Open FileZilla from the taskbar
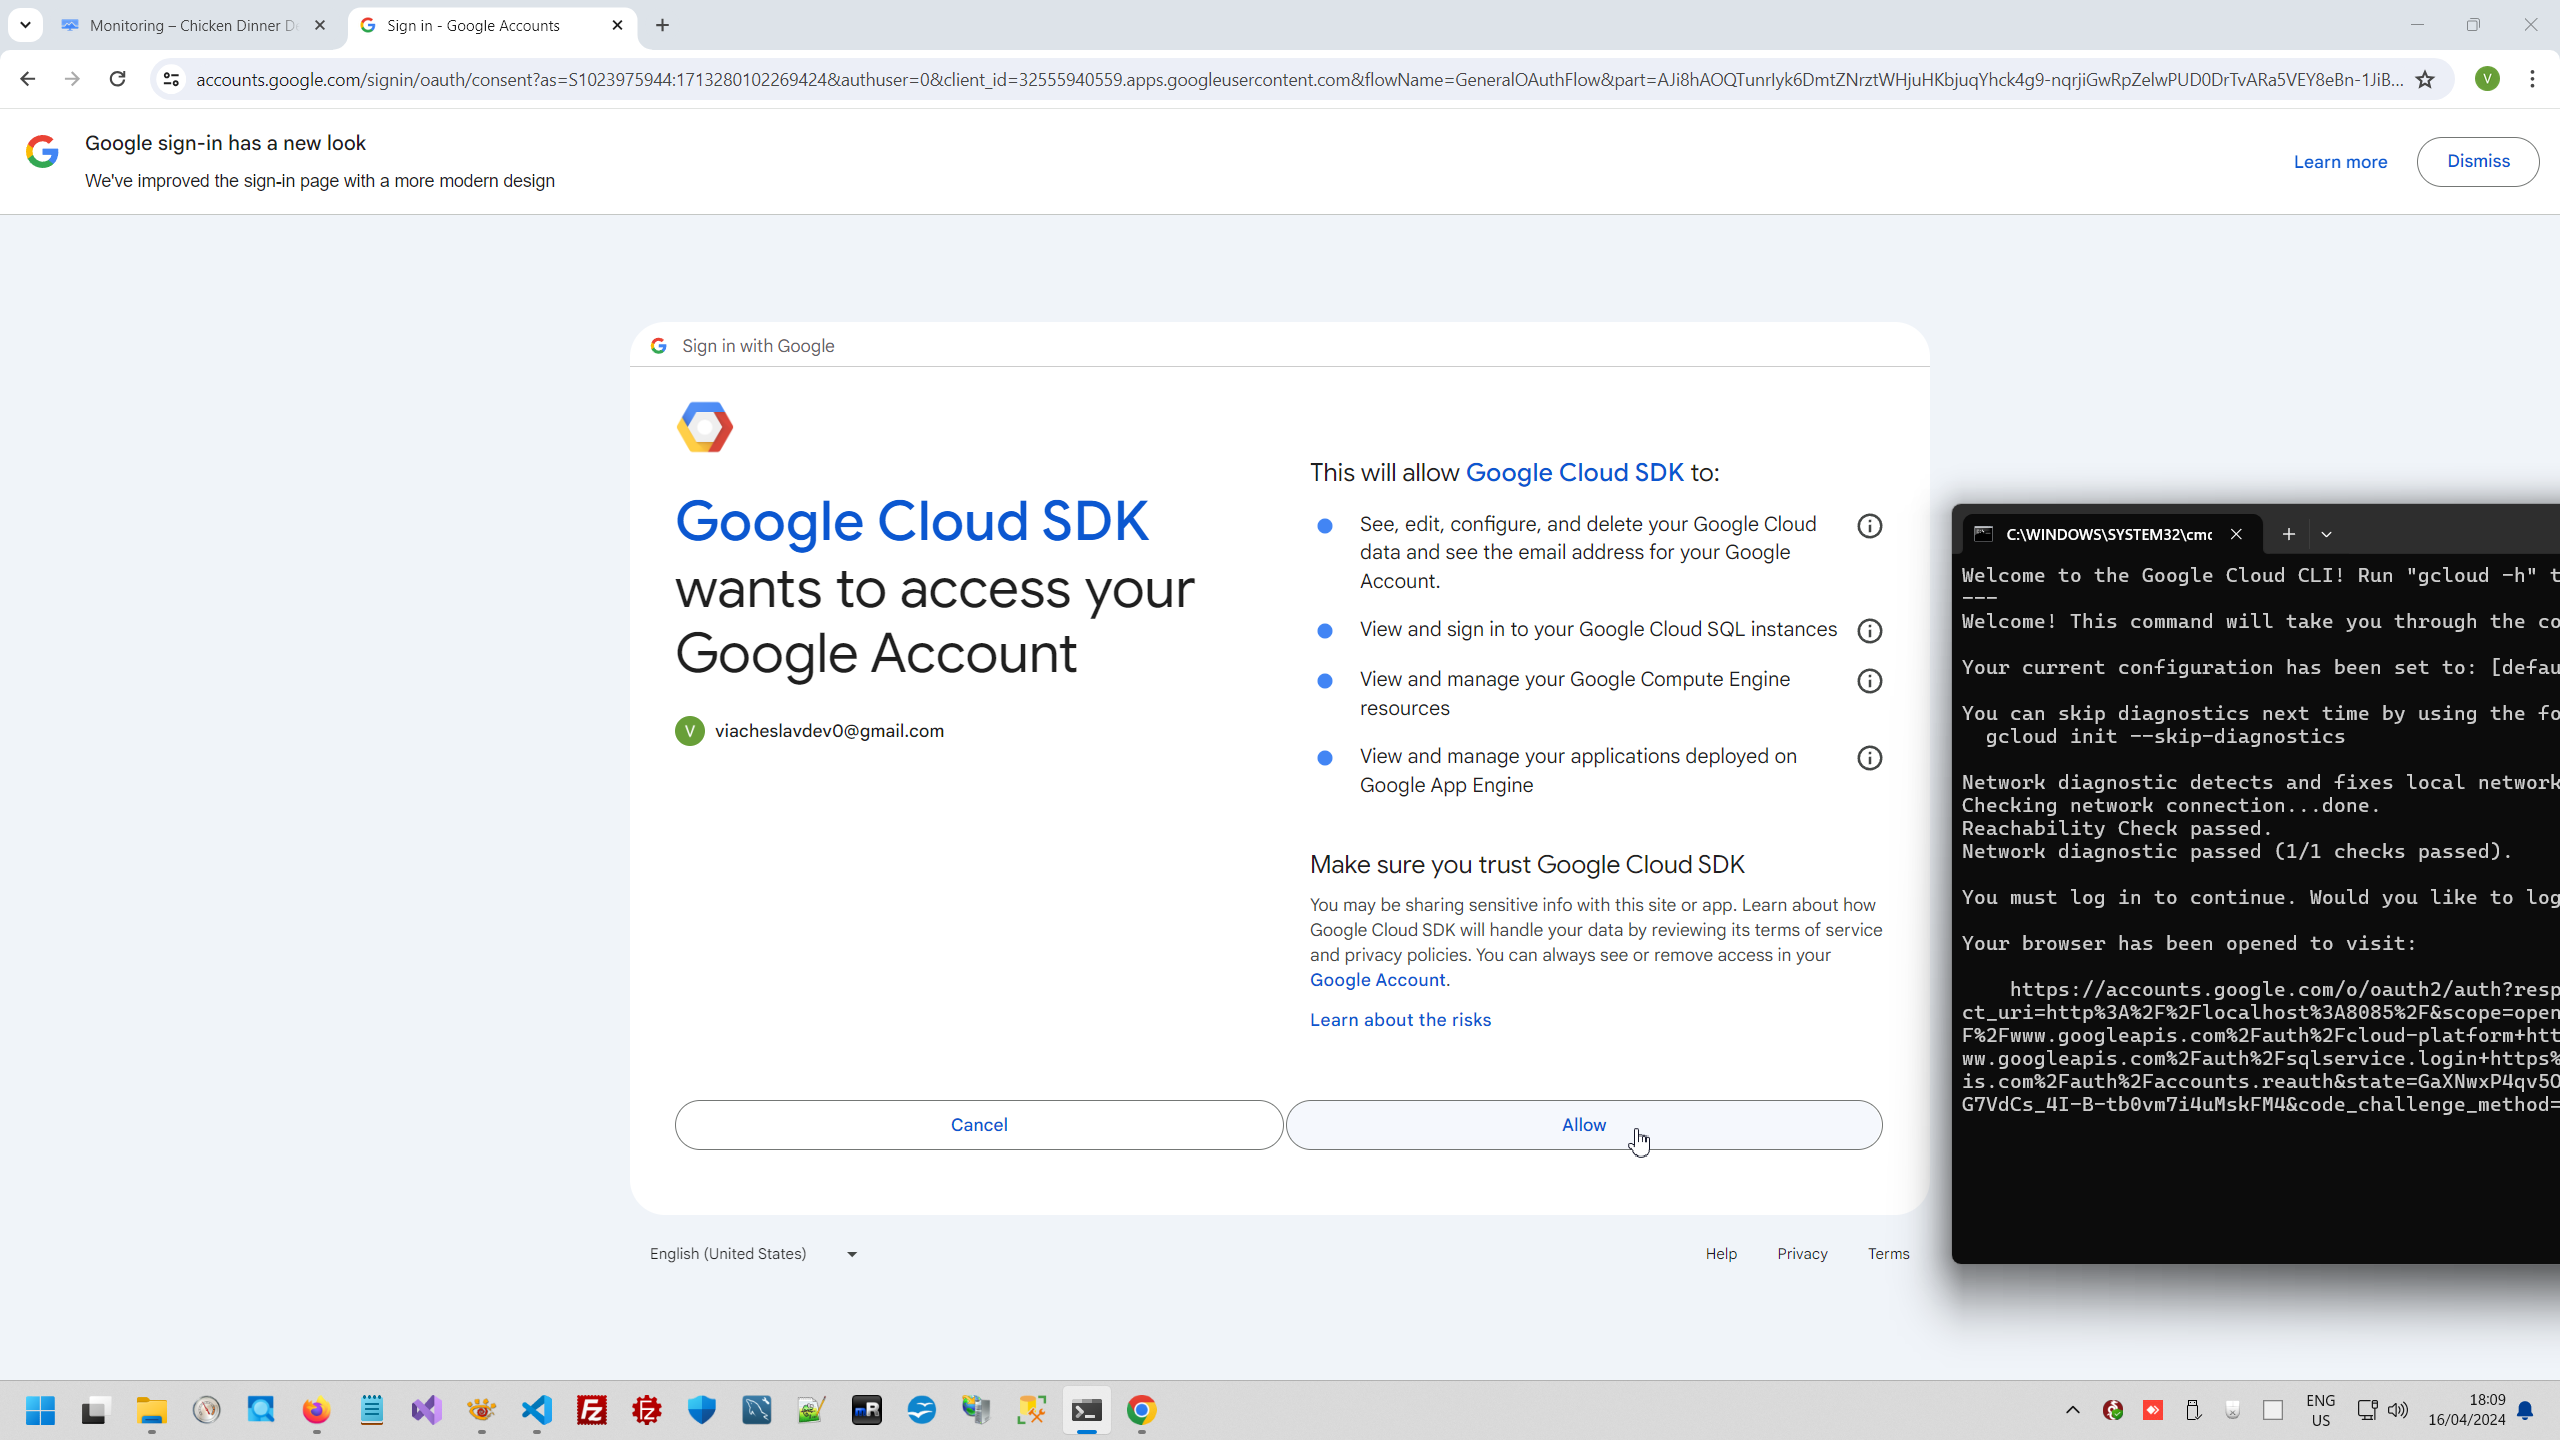Viewport: 2560px width, 1440px height. (592, 1410)
